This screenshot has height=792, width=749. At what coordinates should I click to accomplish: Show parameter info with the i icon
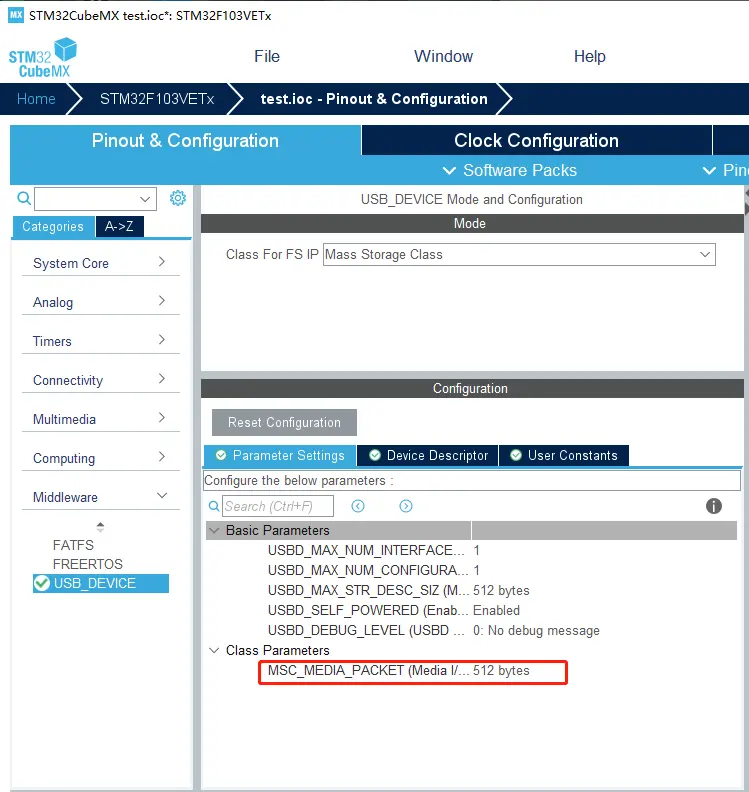tap(714, 506)
